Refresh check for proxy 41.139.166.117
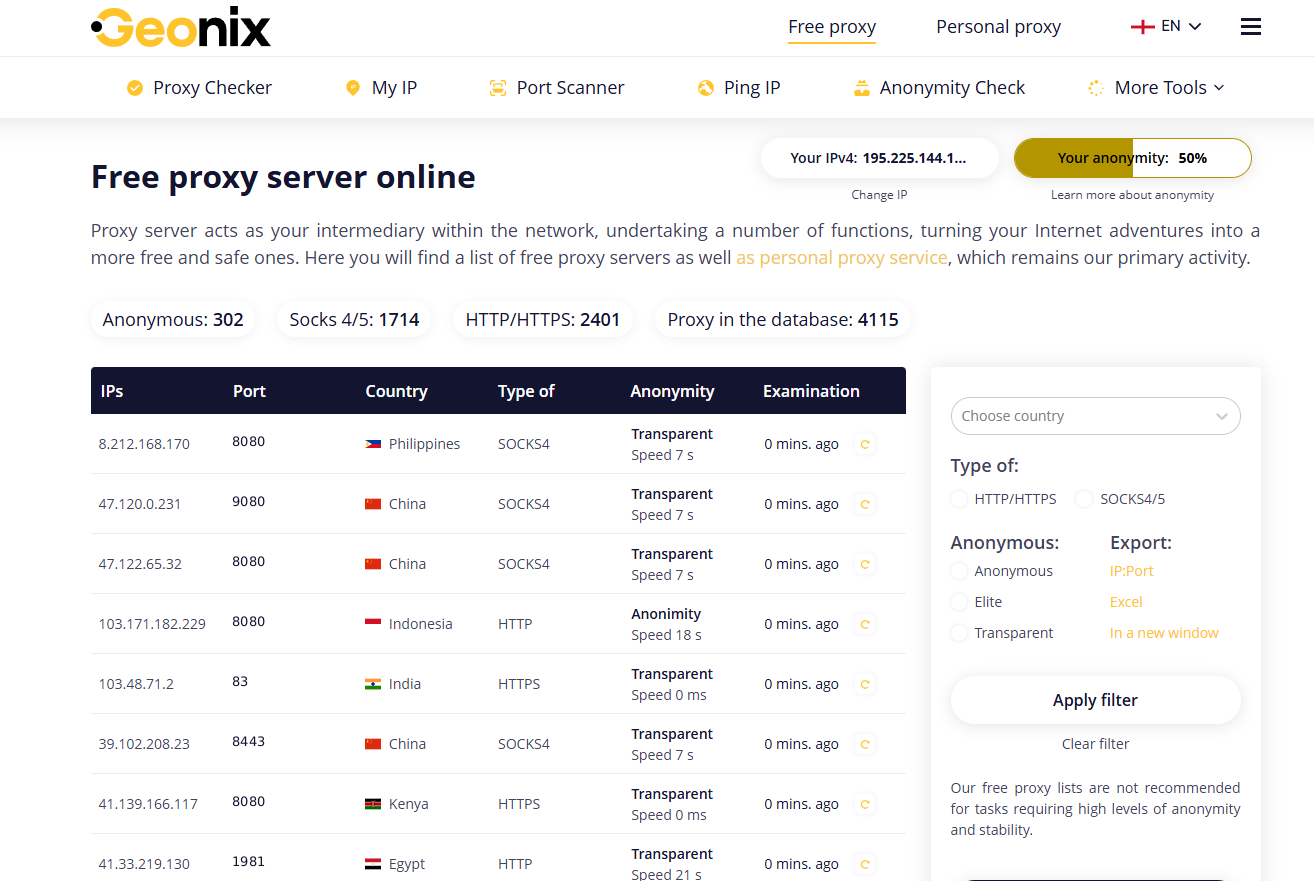The image size is (1314, 881). 865,804
